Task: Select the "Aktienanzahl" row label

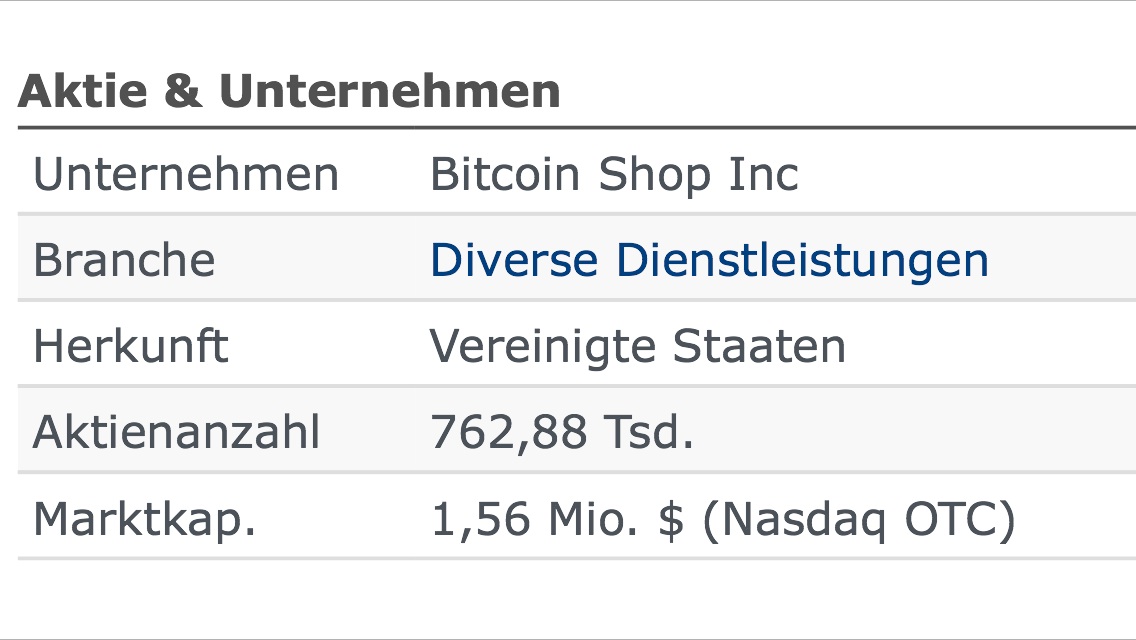Action: click(x=177, y=433)
